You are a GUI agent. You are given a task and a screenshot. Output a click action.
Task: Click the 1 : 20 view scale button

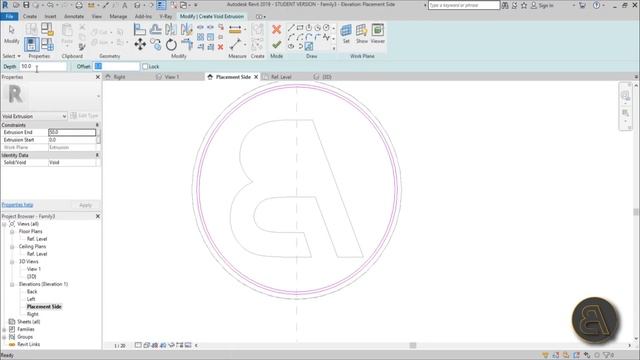[120, 346]
